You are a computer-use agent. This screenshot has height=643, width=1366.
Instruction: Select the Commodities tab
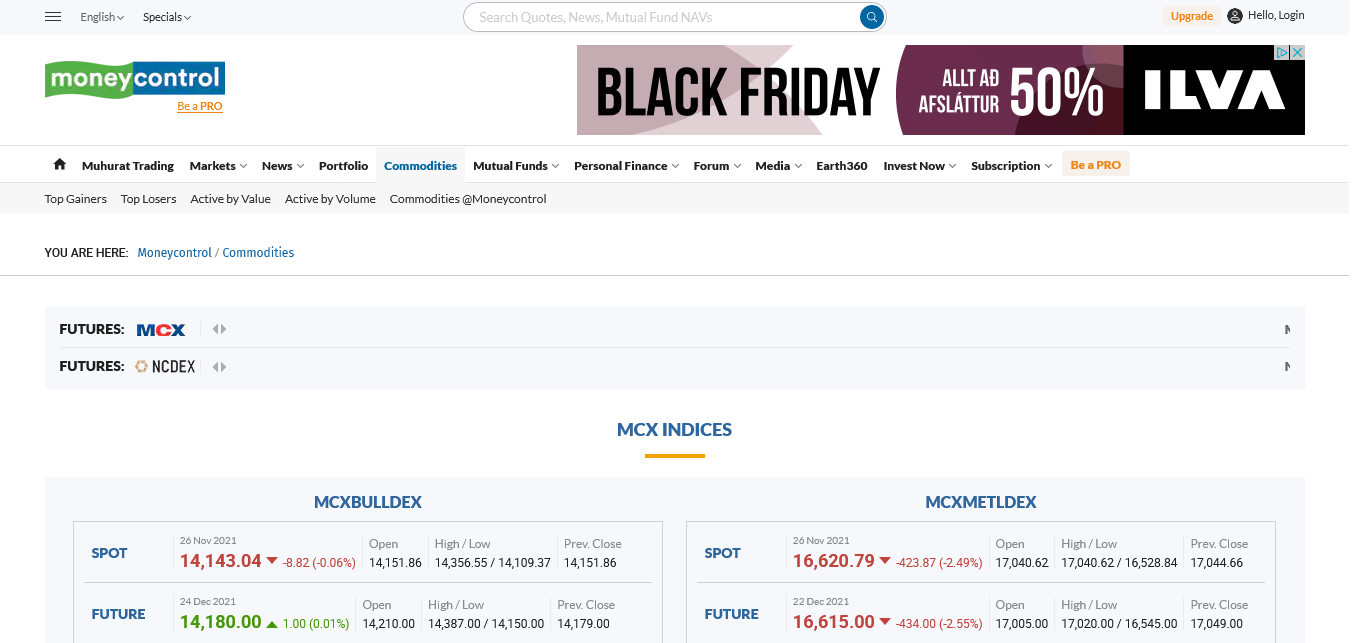pos(420,166)
